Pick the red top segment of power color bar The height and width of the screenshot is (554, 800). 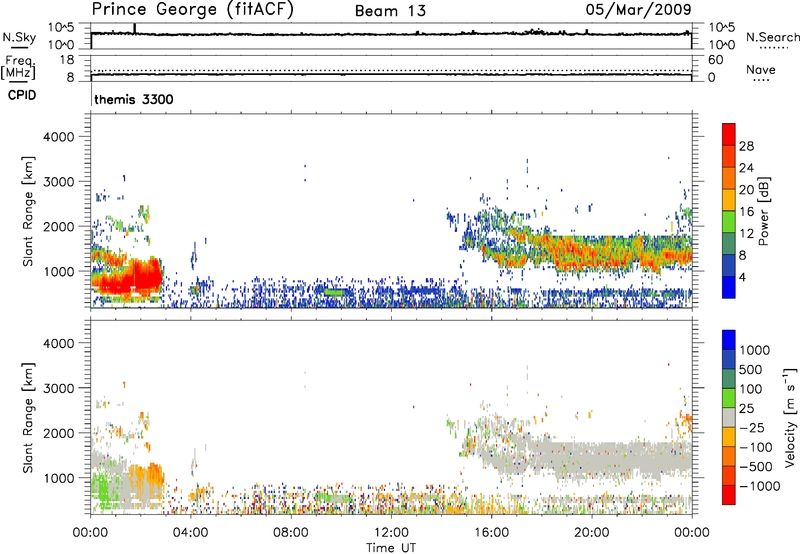pos(729,134)
